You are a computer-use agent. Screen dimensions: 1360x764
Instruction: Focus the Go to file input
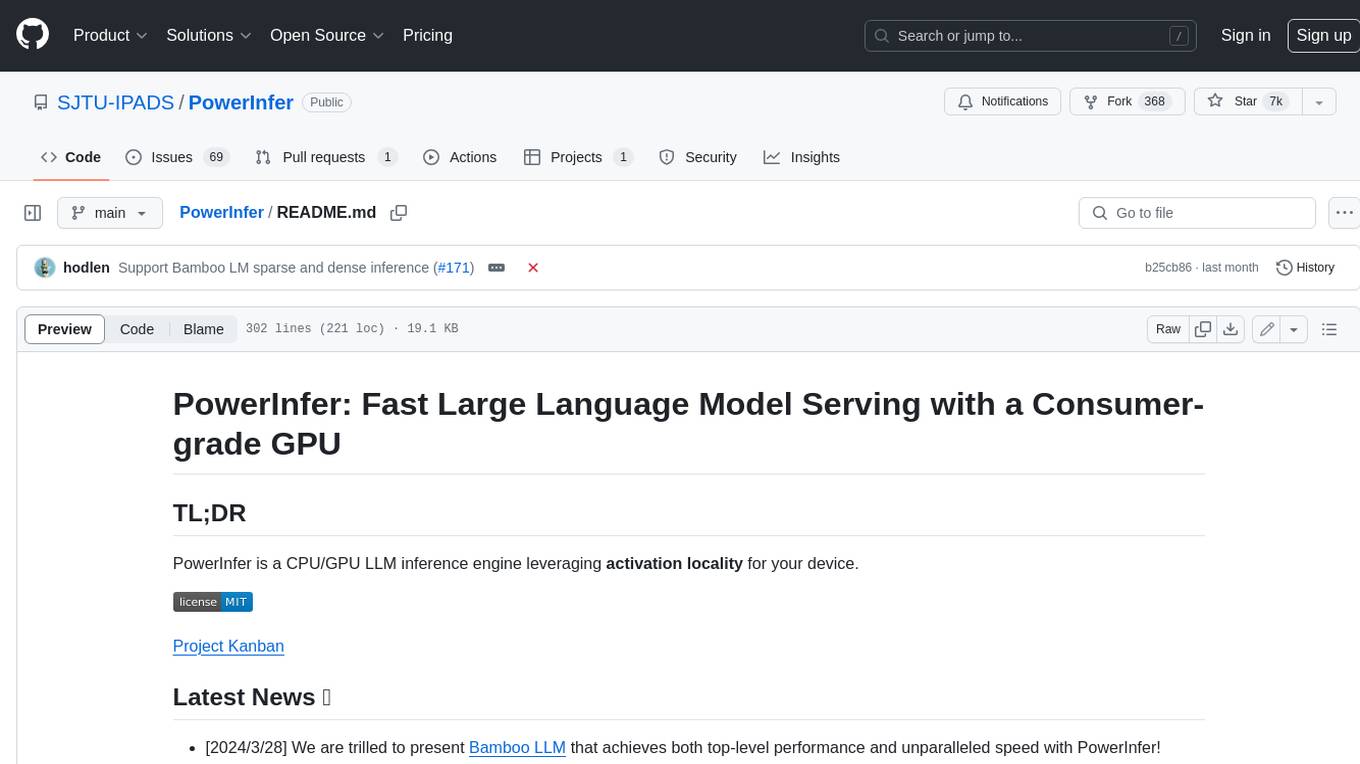1197,213
